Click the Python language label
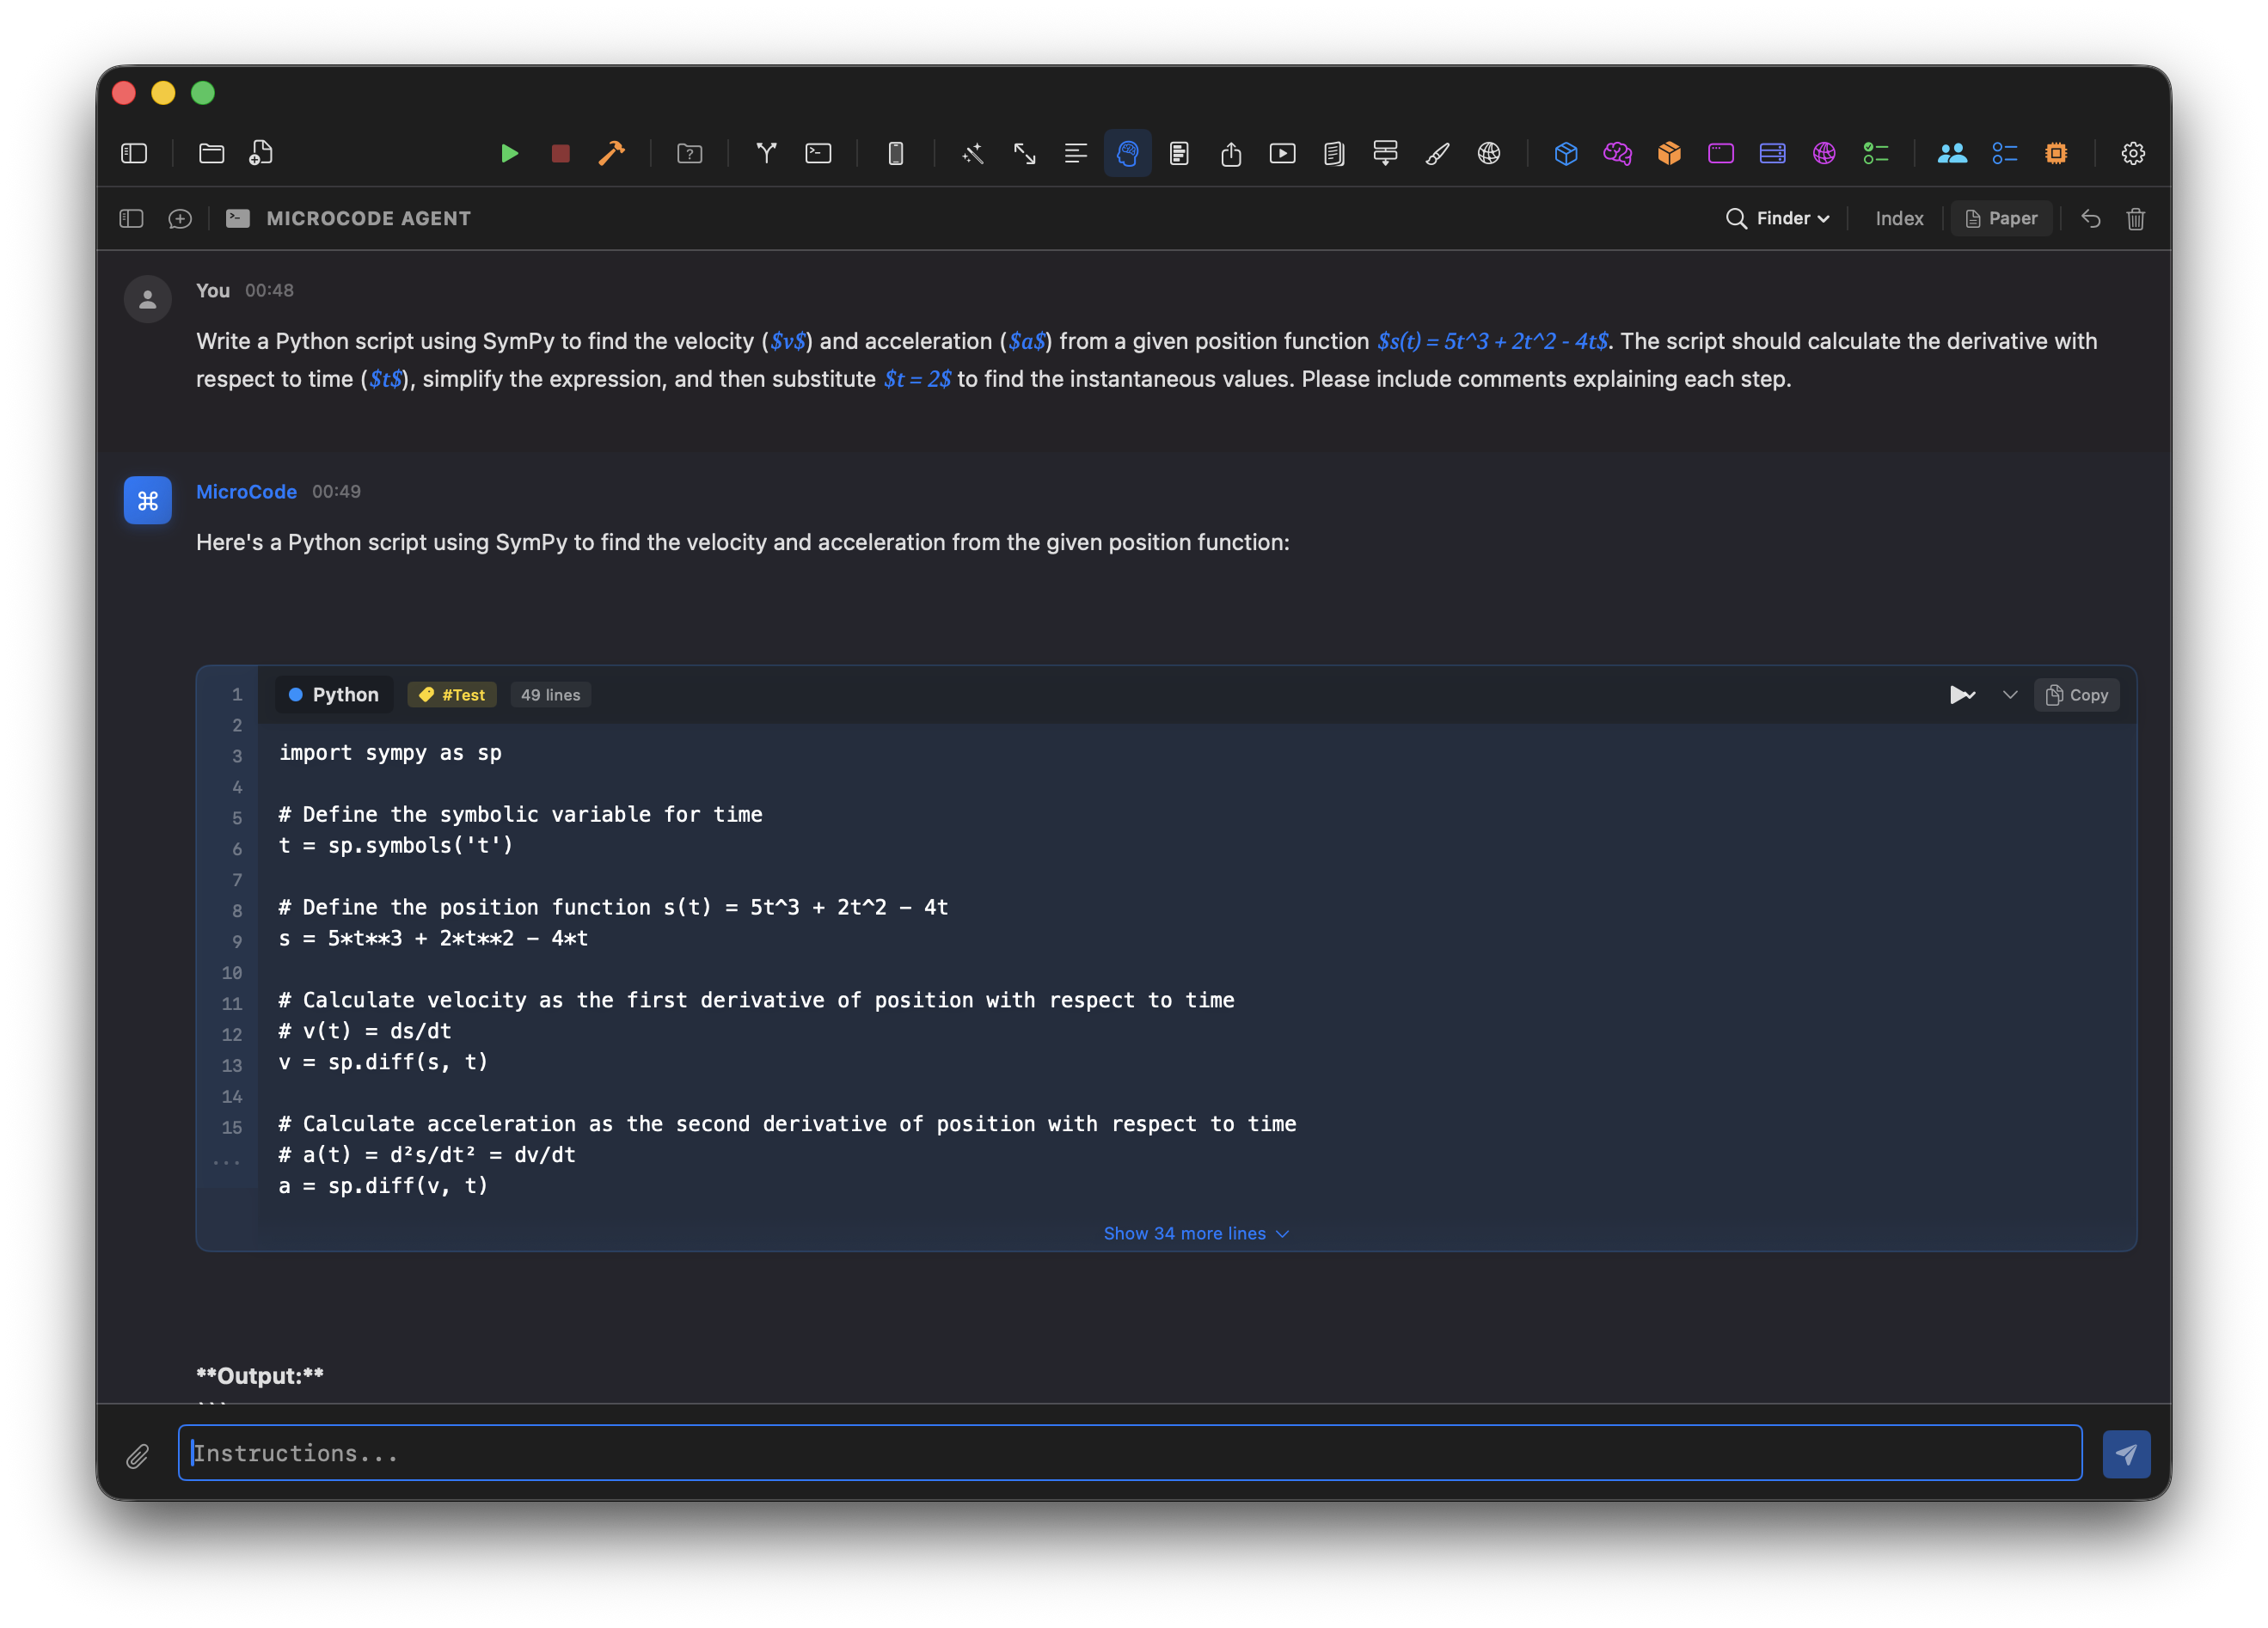Image resolution: width=2268 pixels, height=1628 pixels. [334, 694]
